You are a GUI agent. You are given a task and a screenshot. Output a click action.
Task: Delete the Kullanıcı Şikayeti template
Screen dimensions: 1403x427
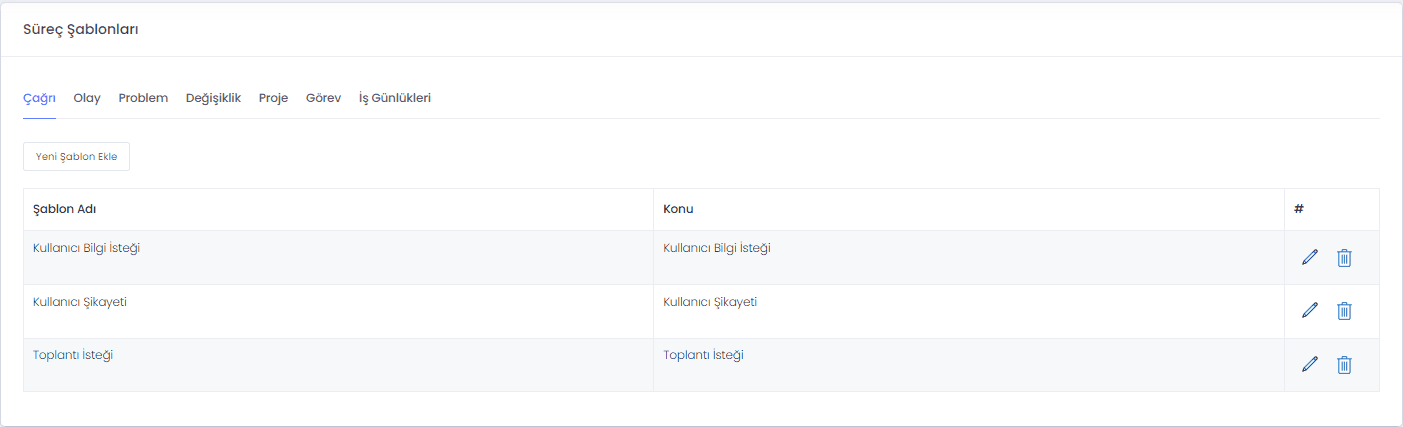(1344, 310)
